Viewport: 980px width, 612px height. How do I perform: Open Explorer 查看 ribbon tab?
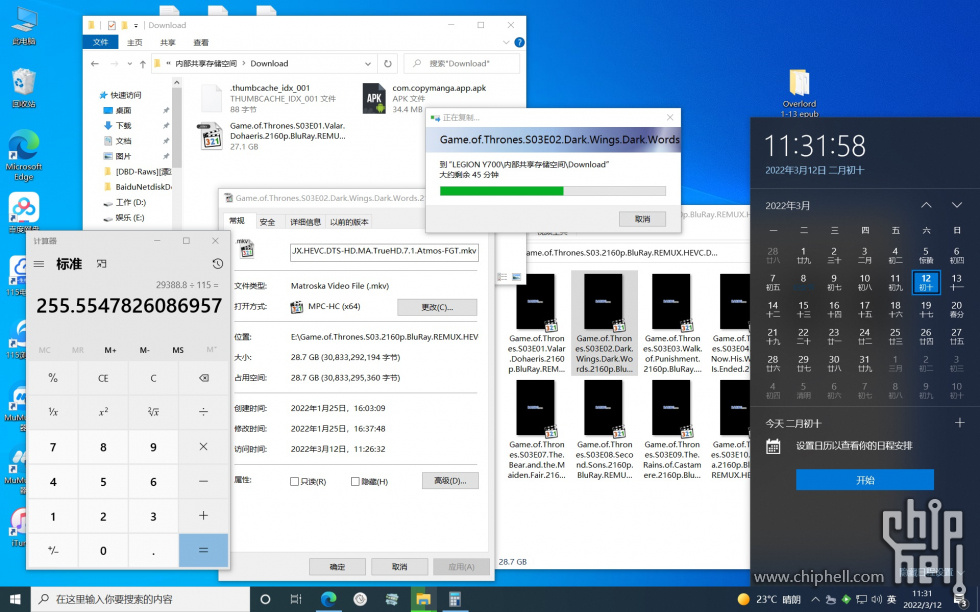tap(201, 43)
